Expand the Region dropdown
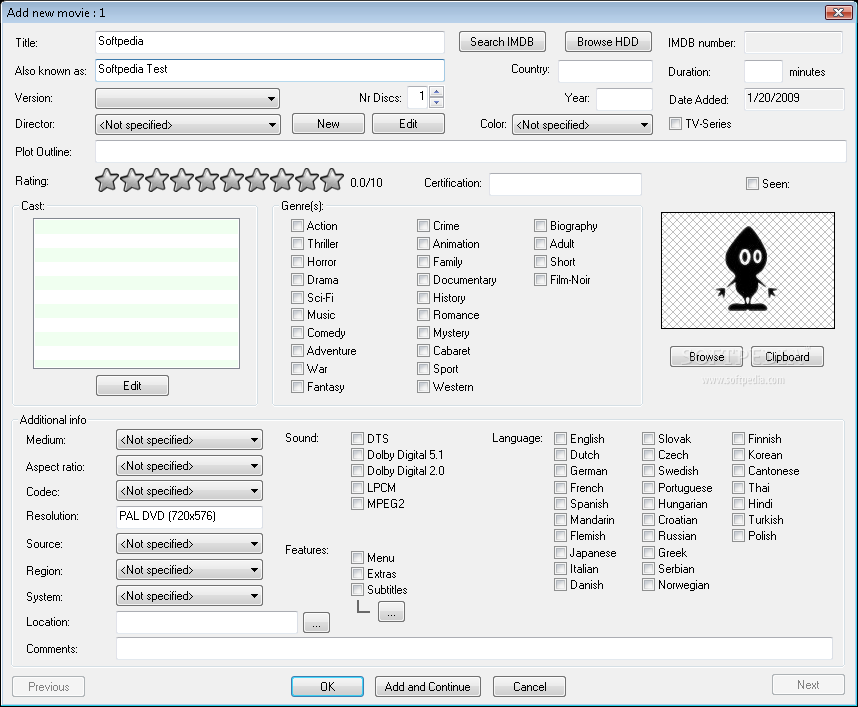Screen dimensions: 858x707 [x=189, y=570]
